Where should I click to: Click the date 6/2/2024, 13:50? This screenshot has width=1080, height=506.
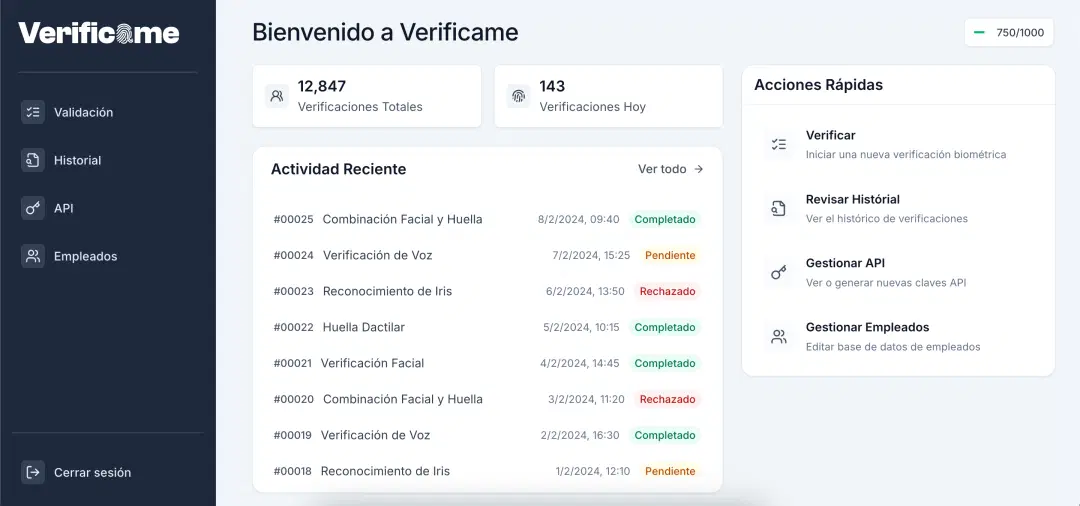click(x=585, y=291)
